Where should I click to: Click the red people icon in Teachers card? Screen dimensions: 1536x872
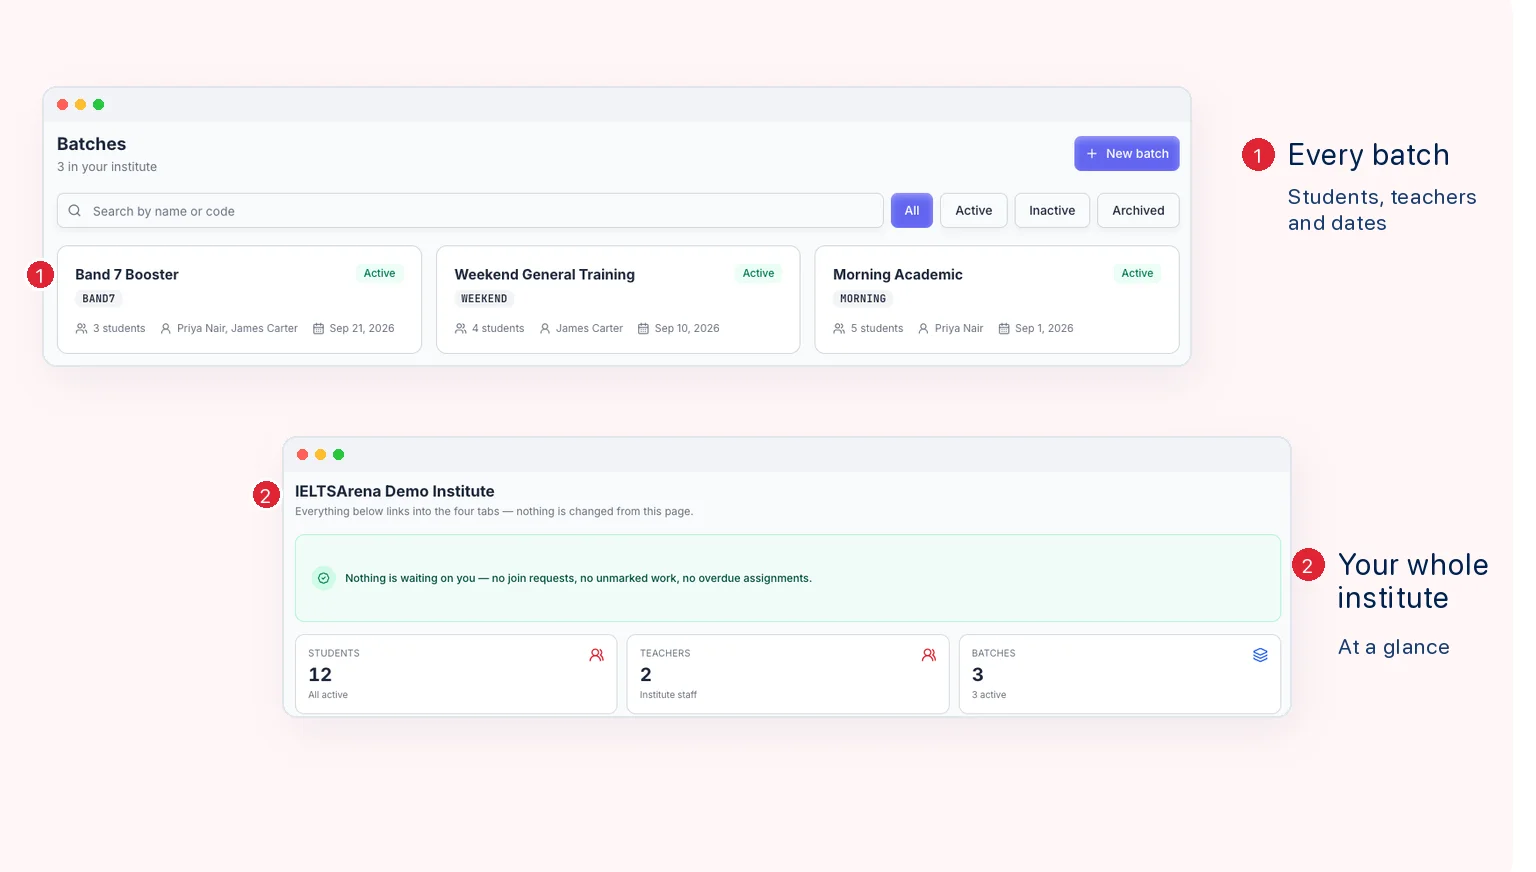point(929,655)
